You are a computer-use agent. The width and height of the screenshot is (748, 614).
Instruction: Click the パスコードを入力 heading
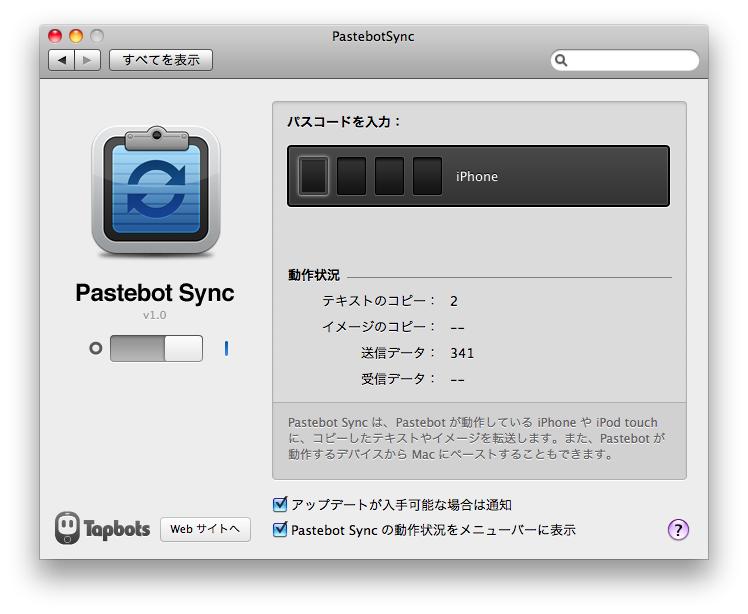(343, 122)
